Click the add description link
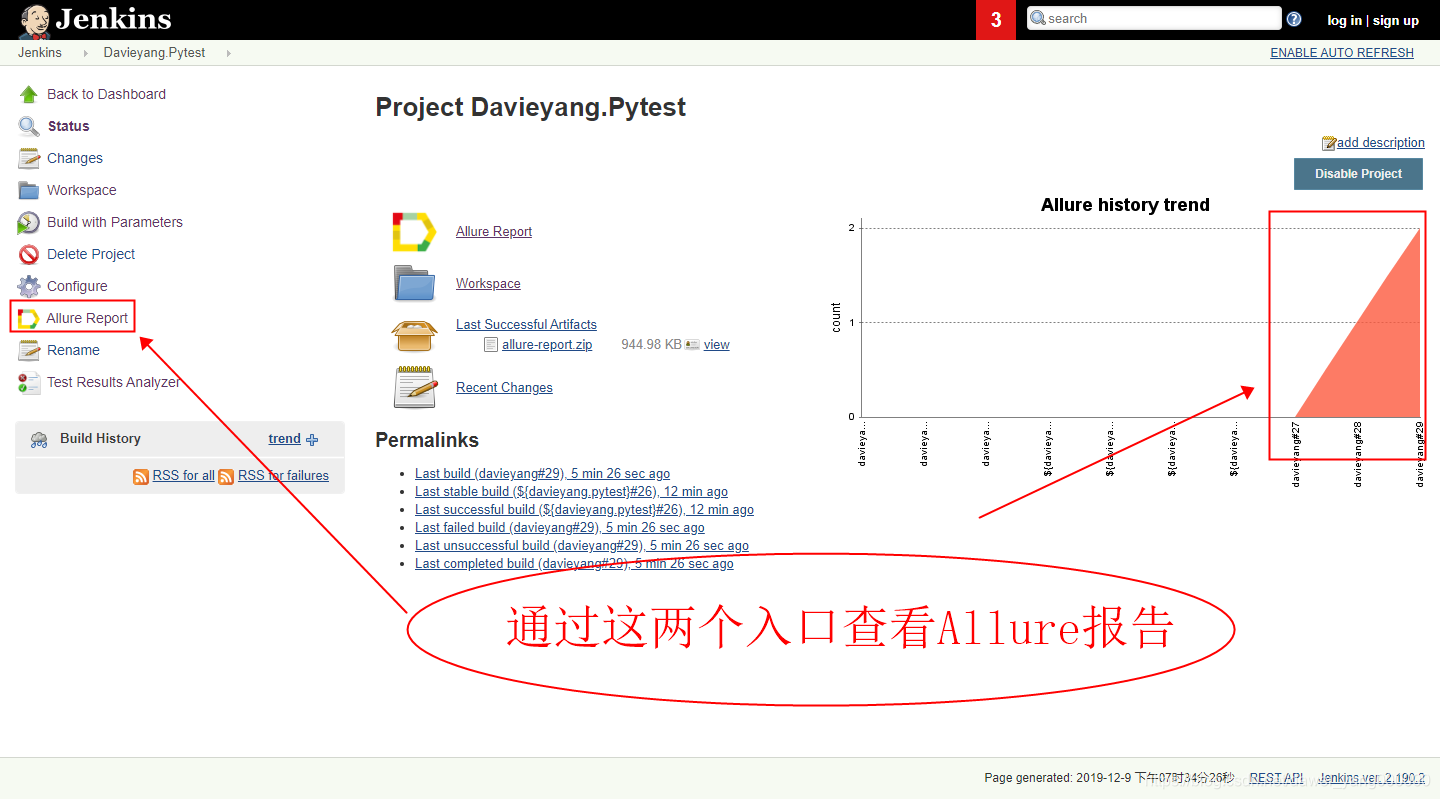The image size is (1440, 799). 1381,143
